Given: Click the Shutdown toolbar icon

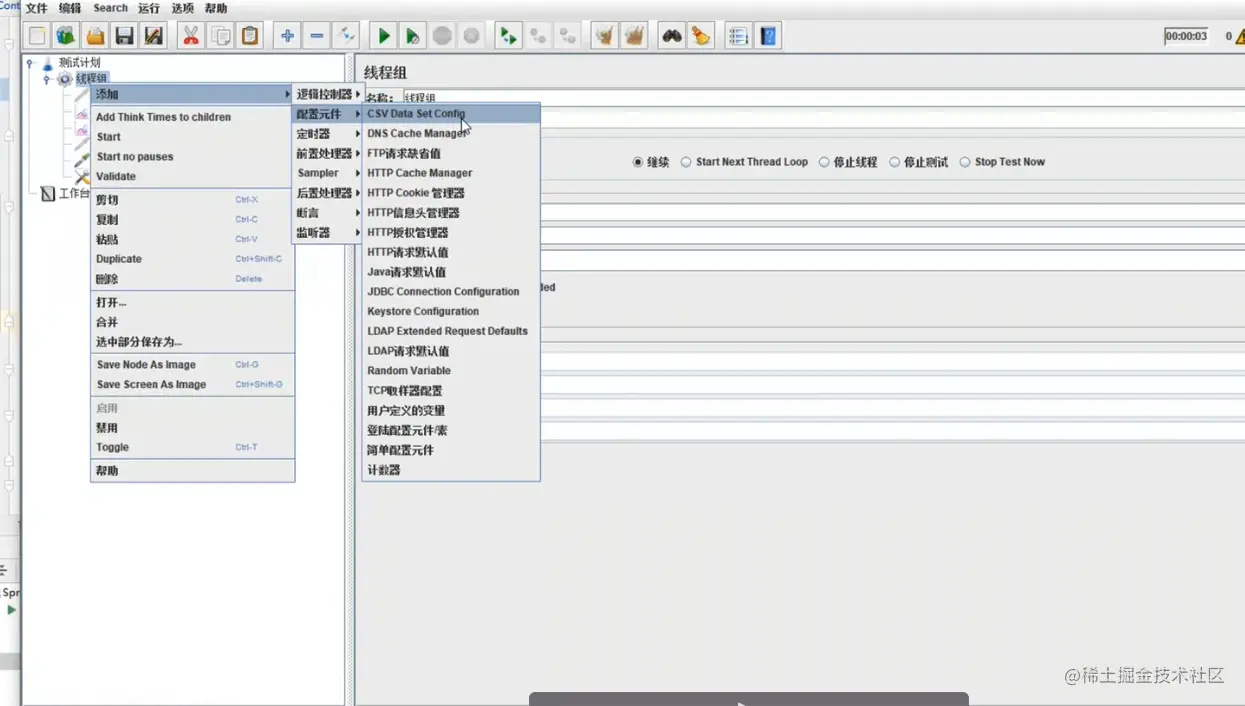Looking at the screenshot, I should coord(471,36).
